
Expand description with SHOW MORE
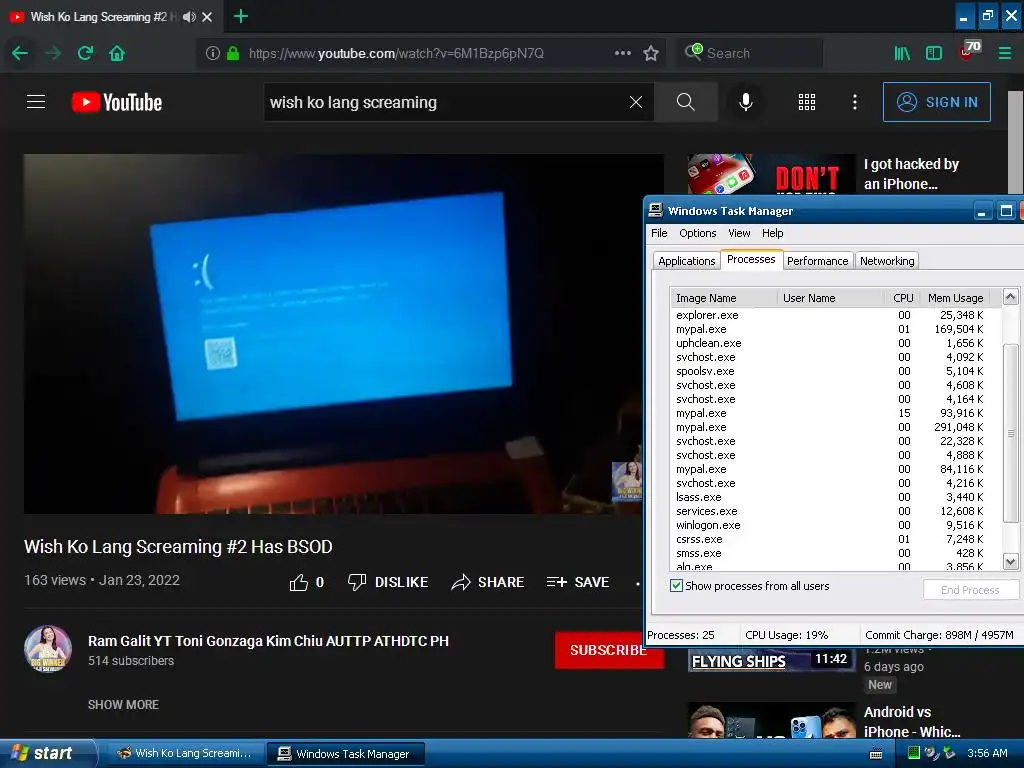[x=123, y=705]
